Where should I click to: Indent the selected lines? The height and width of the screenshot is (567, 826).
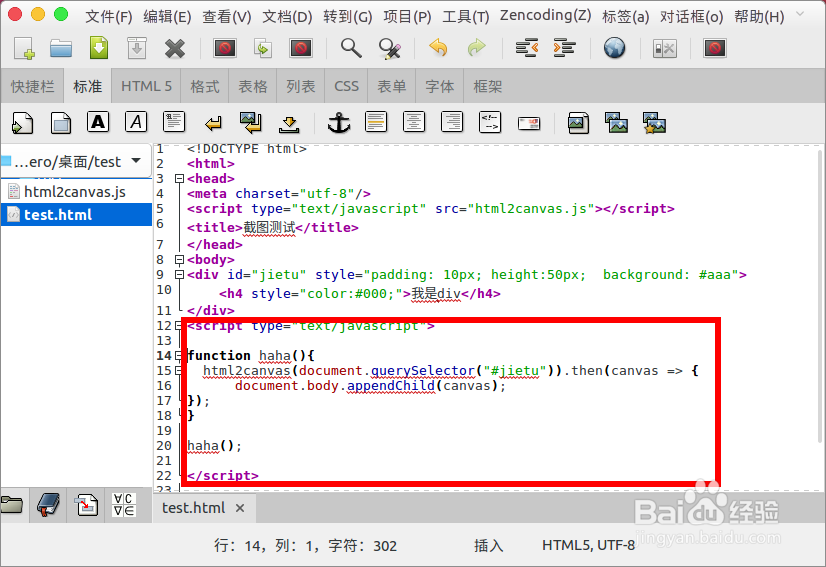tap(564, 48)
